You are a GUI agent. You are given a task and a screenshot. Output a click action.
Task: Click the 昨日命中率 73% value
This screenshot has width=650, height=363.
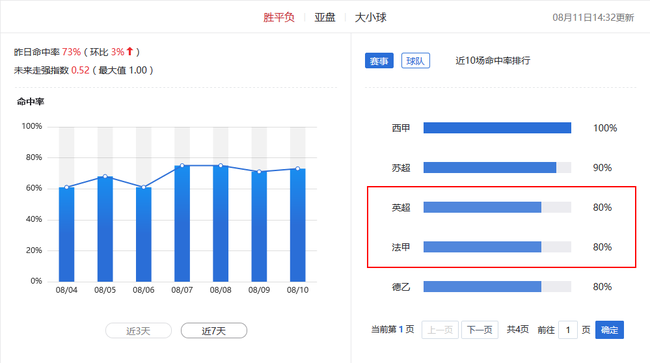(x=71, y=52)
